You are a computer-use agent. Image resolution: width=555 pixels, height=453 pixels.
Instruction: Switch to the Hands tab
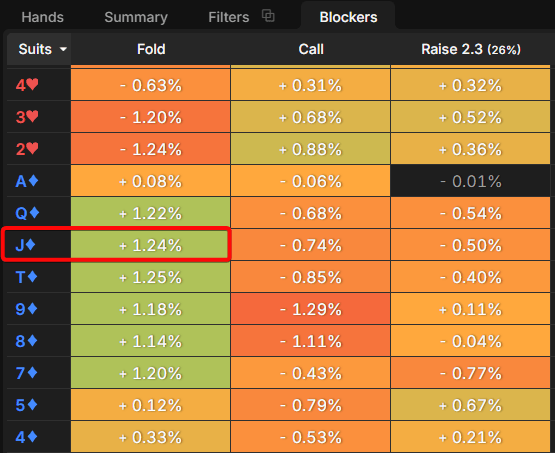(x=42, y=17)
